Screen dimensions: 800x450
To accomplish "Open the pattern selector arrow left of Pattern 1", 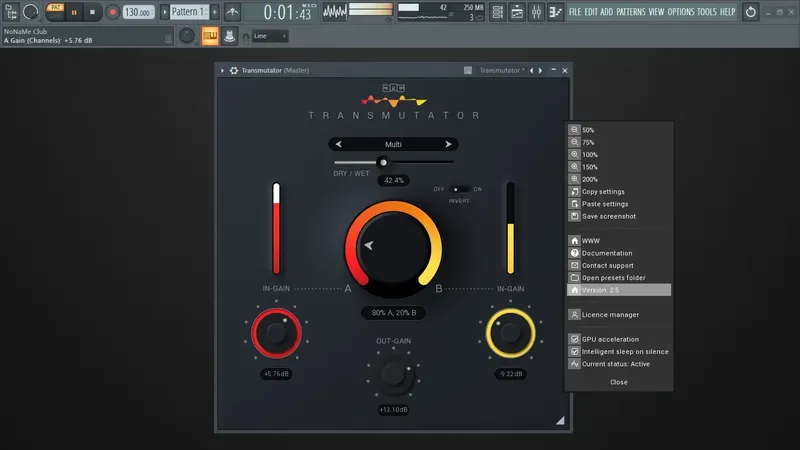I will point(164,12).
